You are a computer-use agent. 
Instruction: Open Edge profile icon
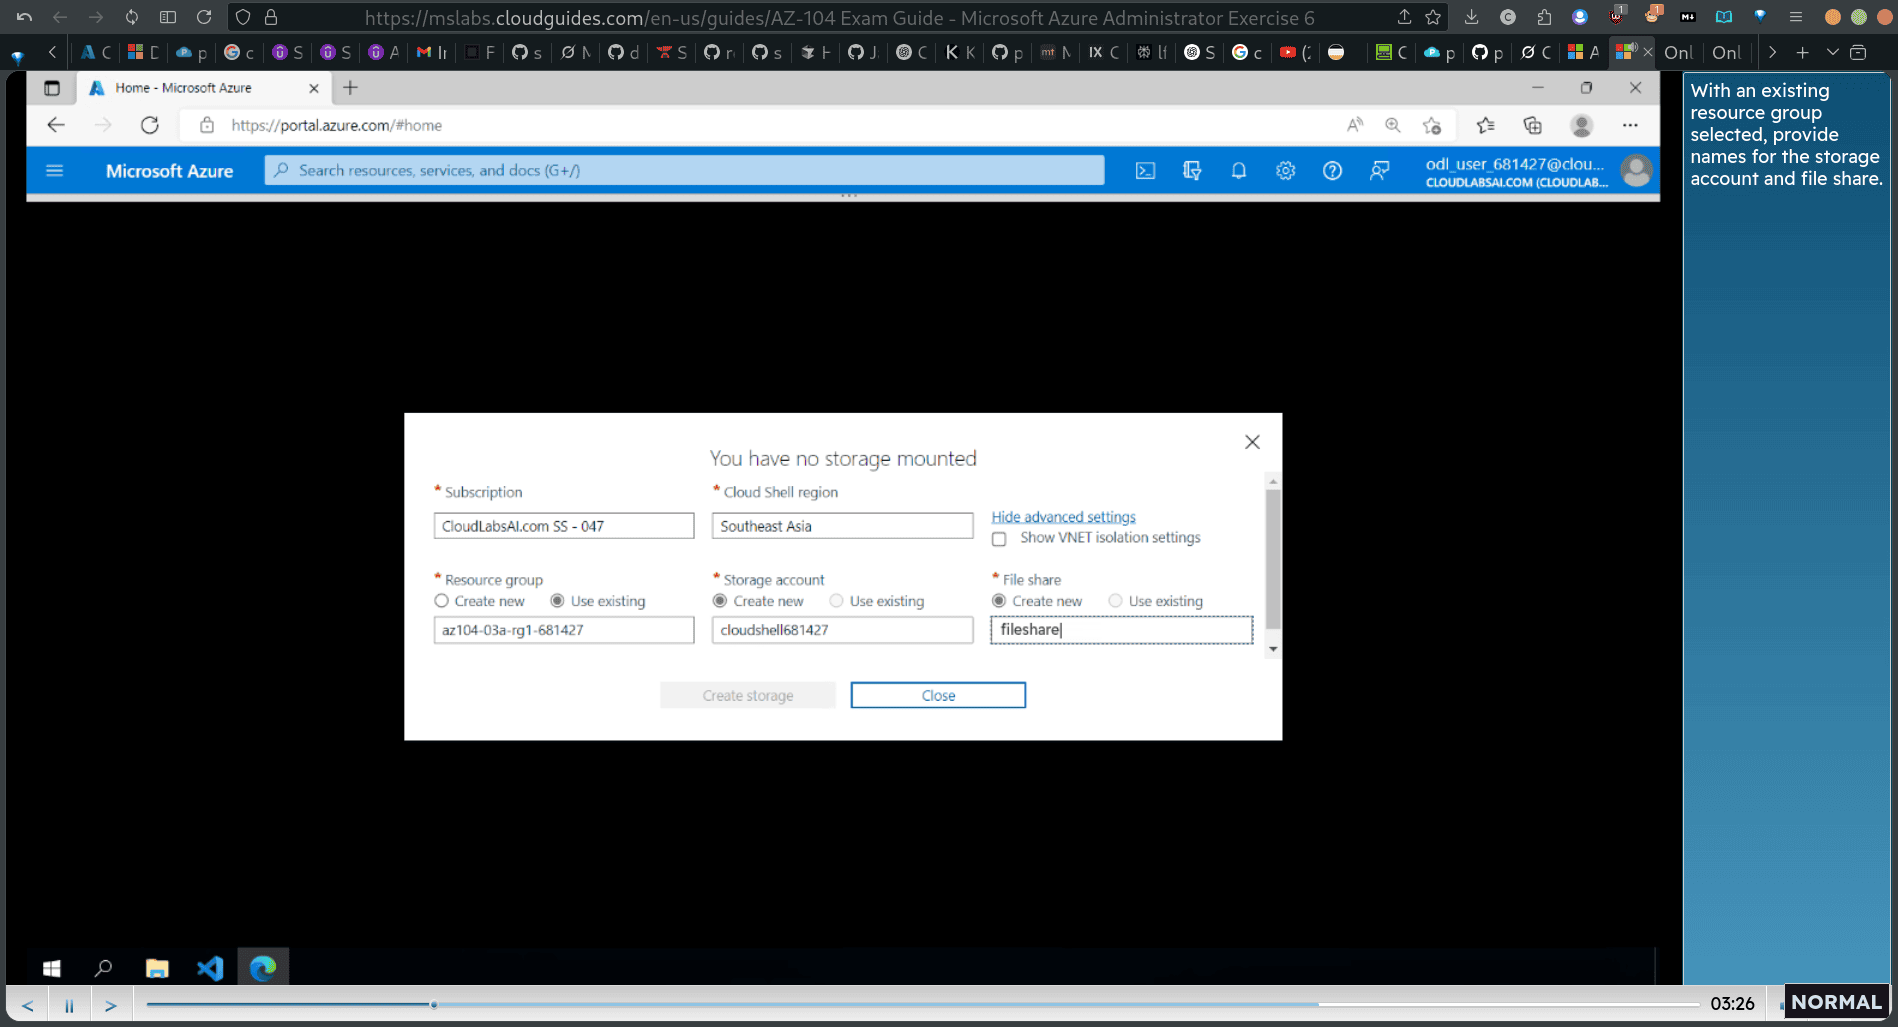1581,125
